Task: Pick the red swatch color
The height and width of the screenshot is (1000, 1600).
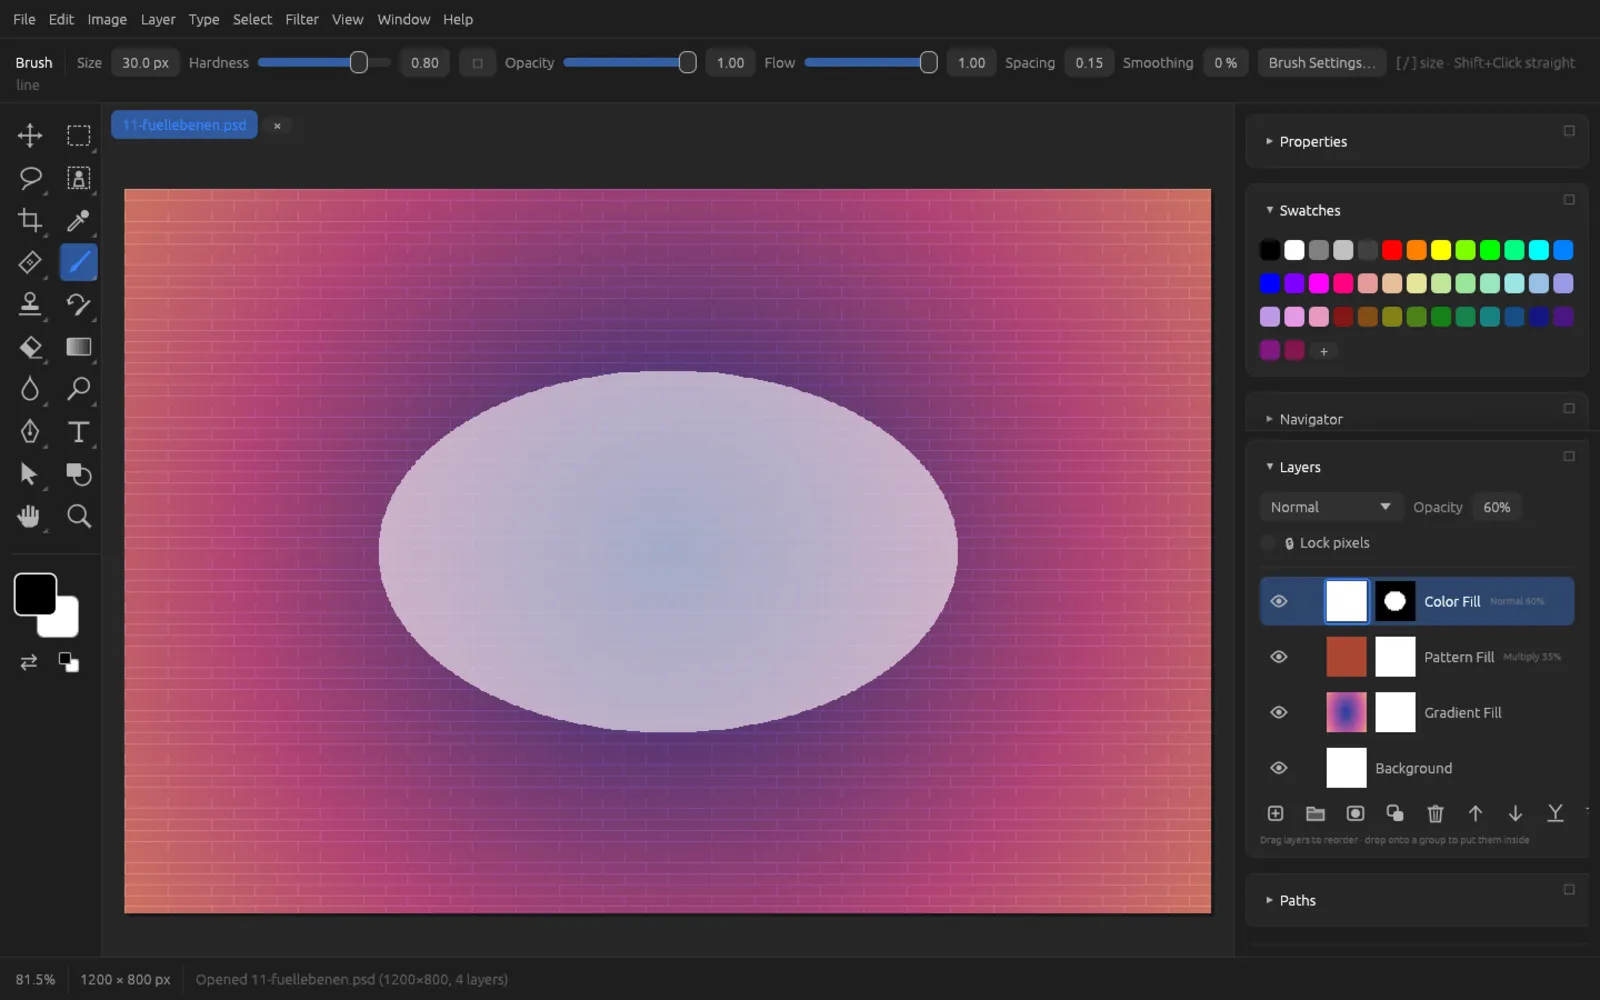Action: pos(1392,250)
